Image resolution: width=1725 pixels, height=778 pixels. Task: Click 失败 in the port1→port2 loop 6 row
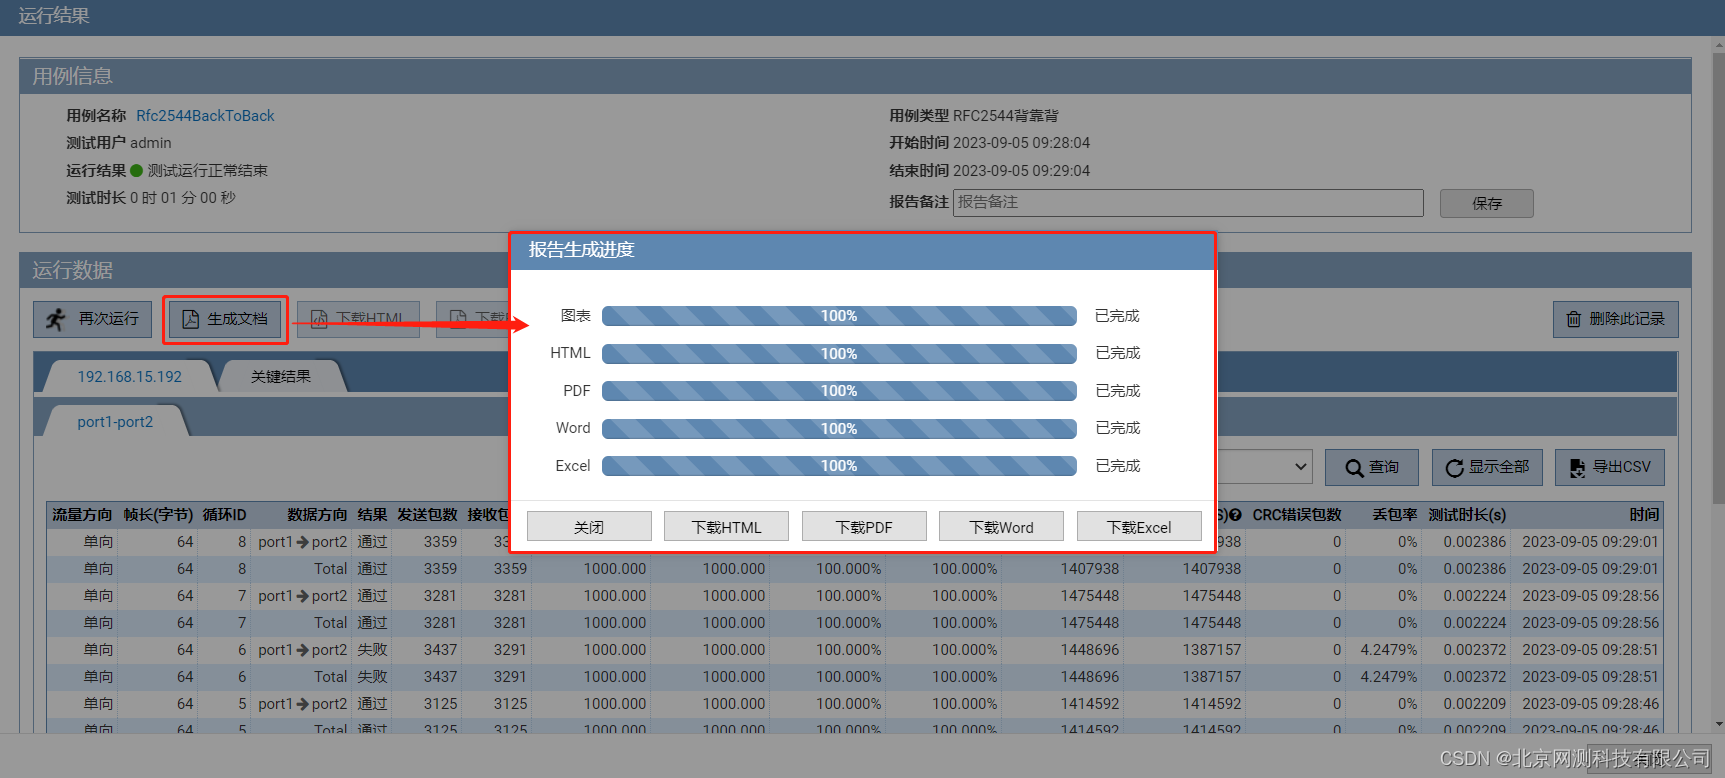click(372, 650)
